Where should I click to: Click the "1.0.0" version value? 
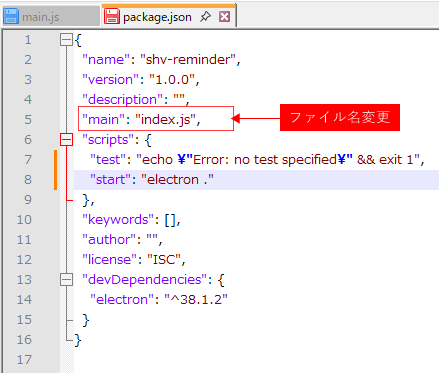172,80
